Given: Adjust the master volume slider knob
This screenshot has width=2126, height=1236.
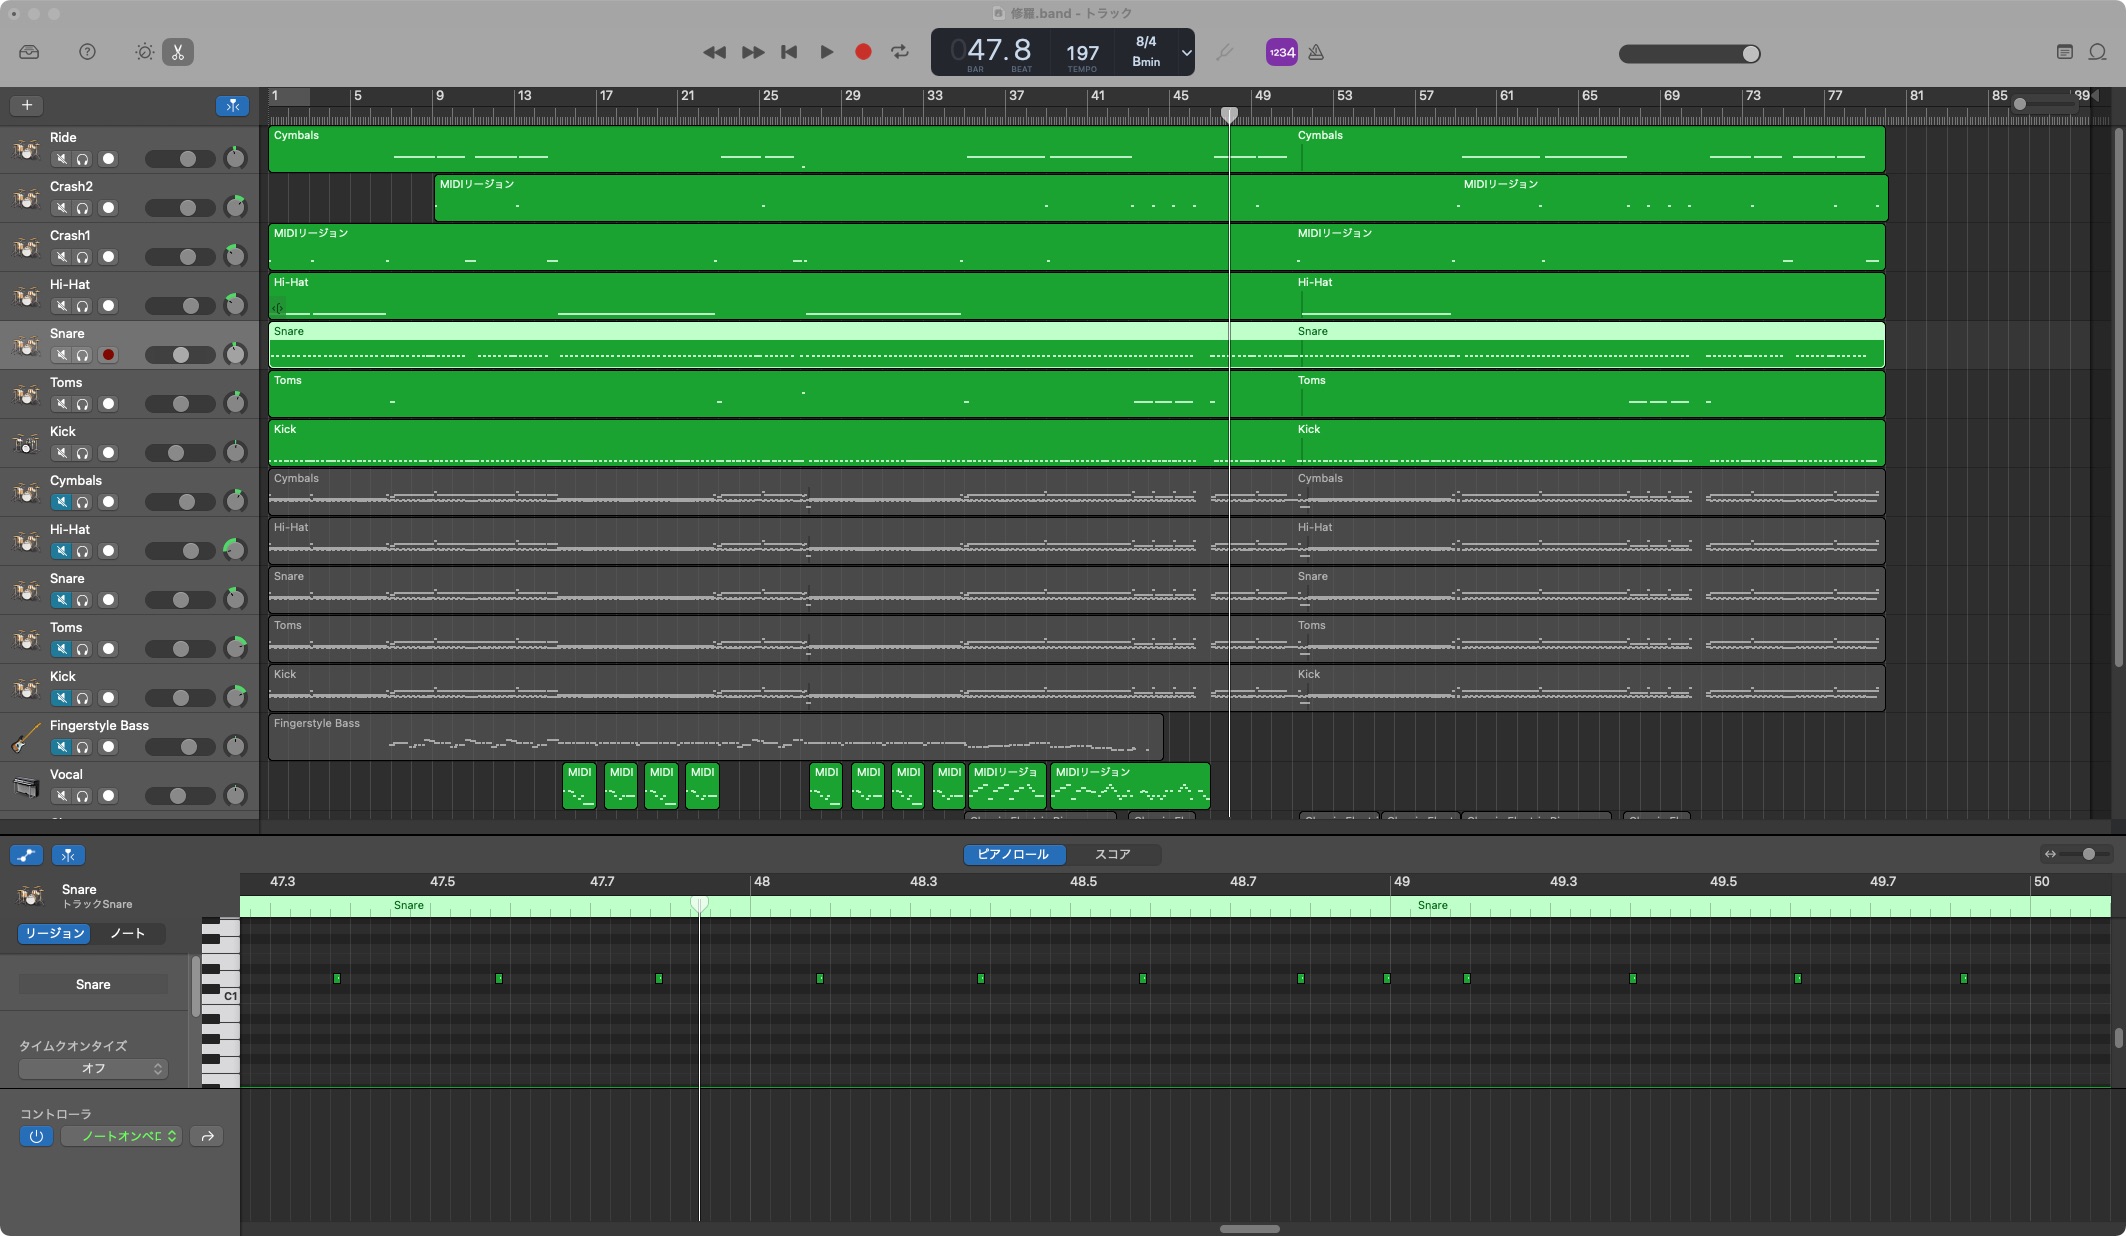Looking at the screenshot, I should click(x=1750, y=54).
